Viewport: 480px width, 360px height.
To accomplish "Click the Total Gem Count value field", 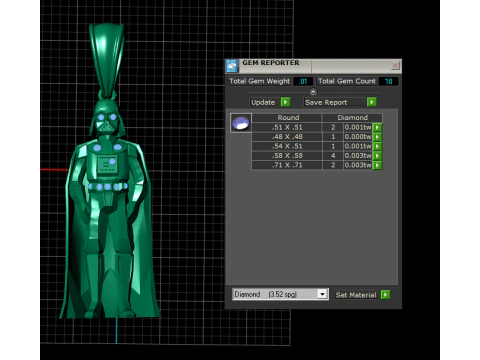I will pos(389,81).
